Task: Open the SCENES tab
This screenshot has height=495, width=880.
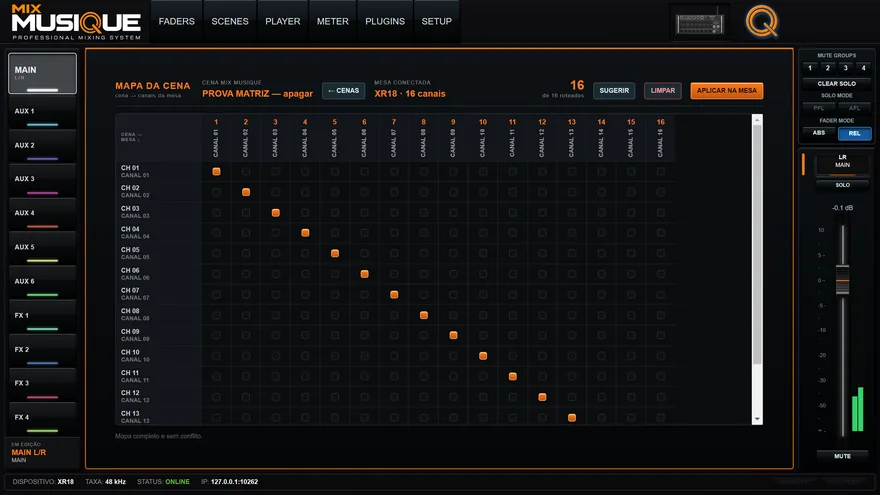Action: pos(230,21)
